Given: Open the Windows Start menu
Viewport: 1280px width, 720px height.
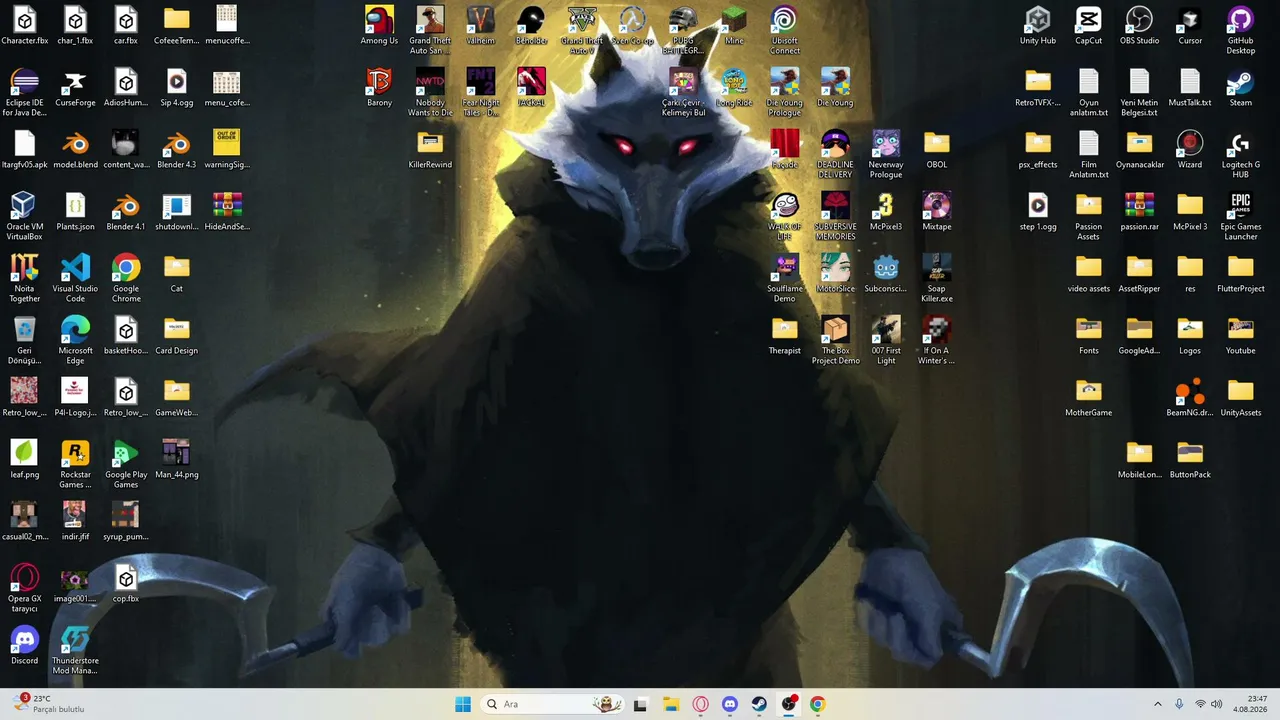Looking at the screenshot, I should click(463, 704).
